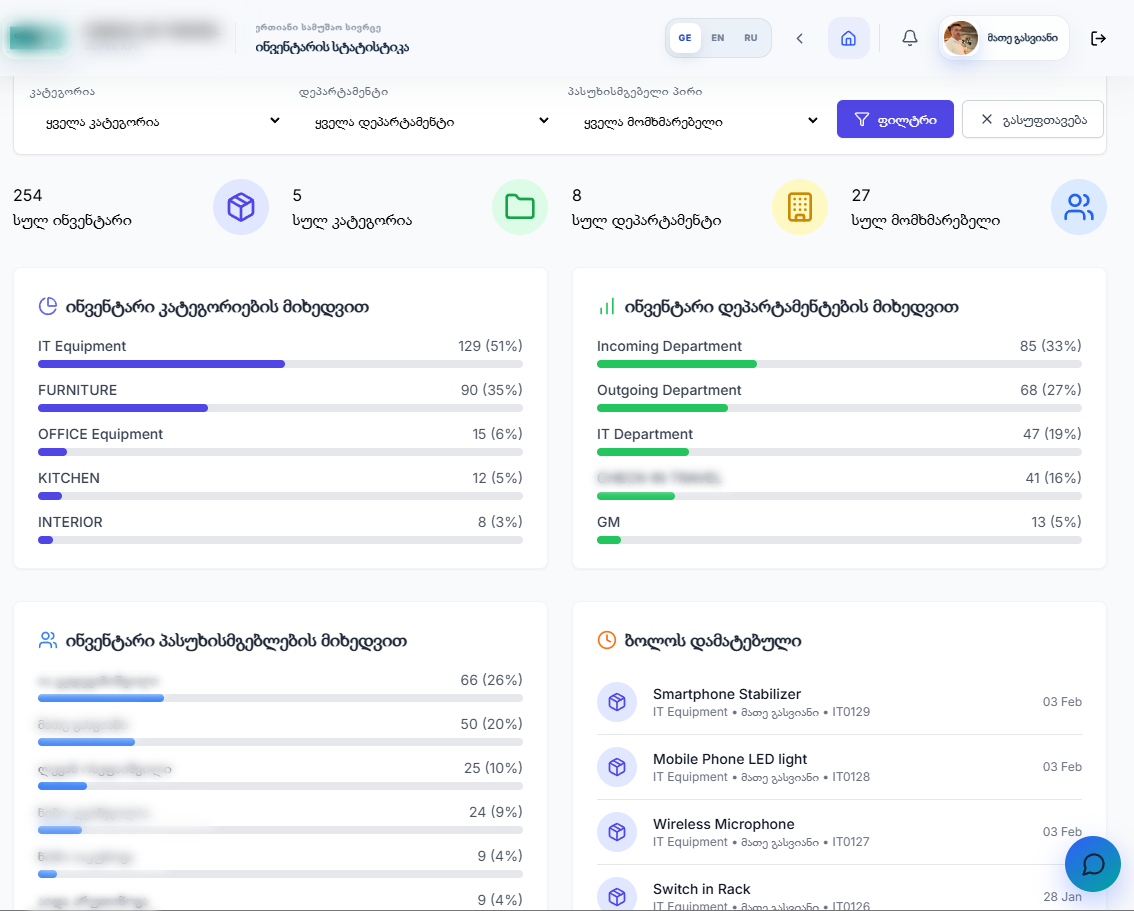Select the IT Department label
1134x911 pixels.
coord(645,435)
